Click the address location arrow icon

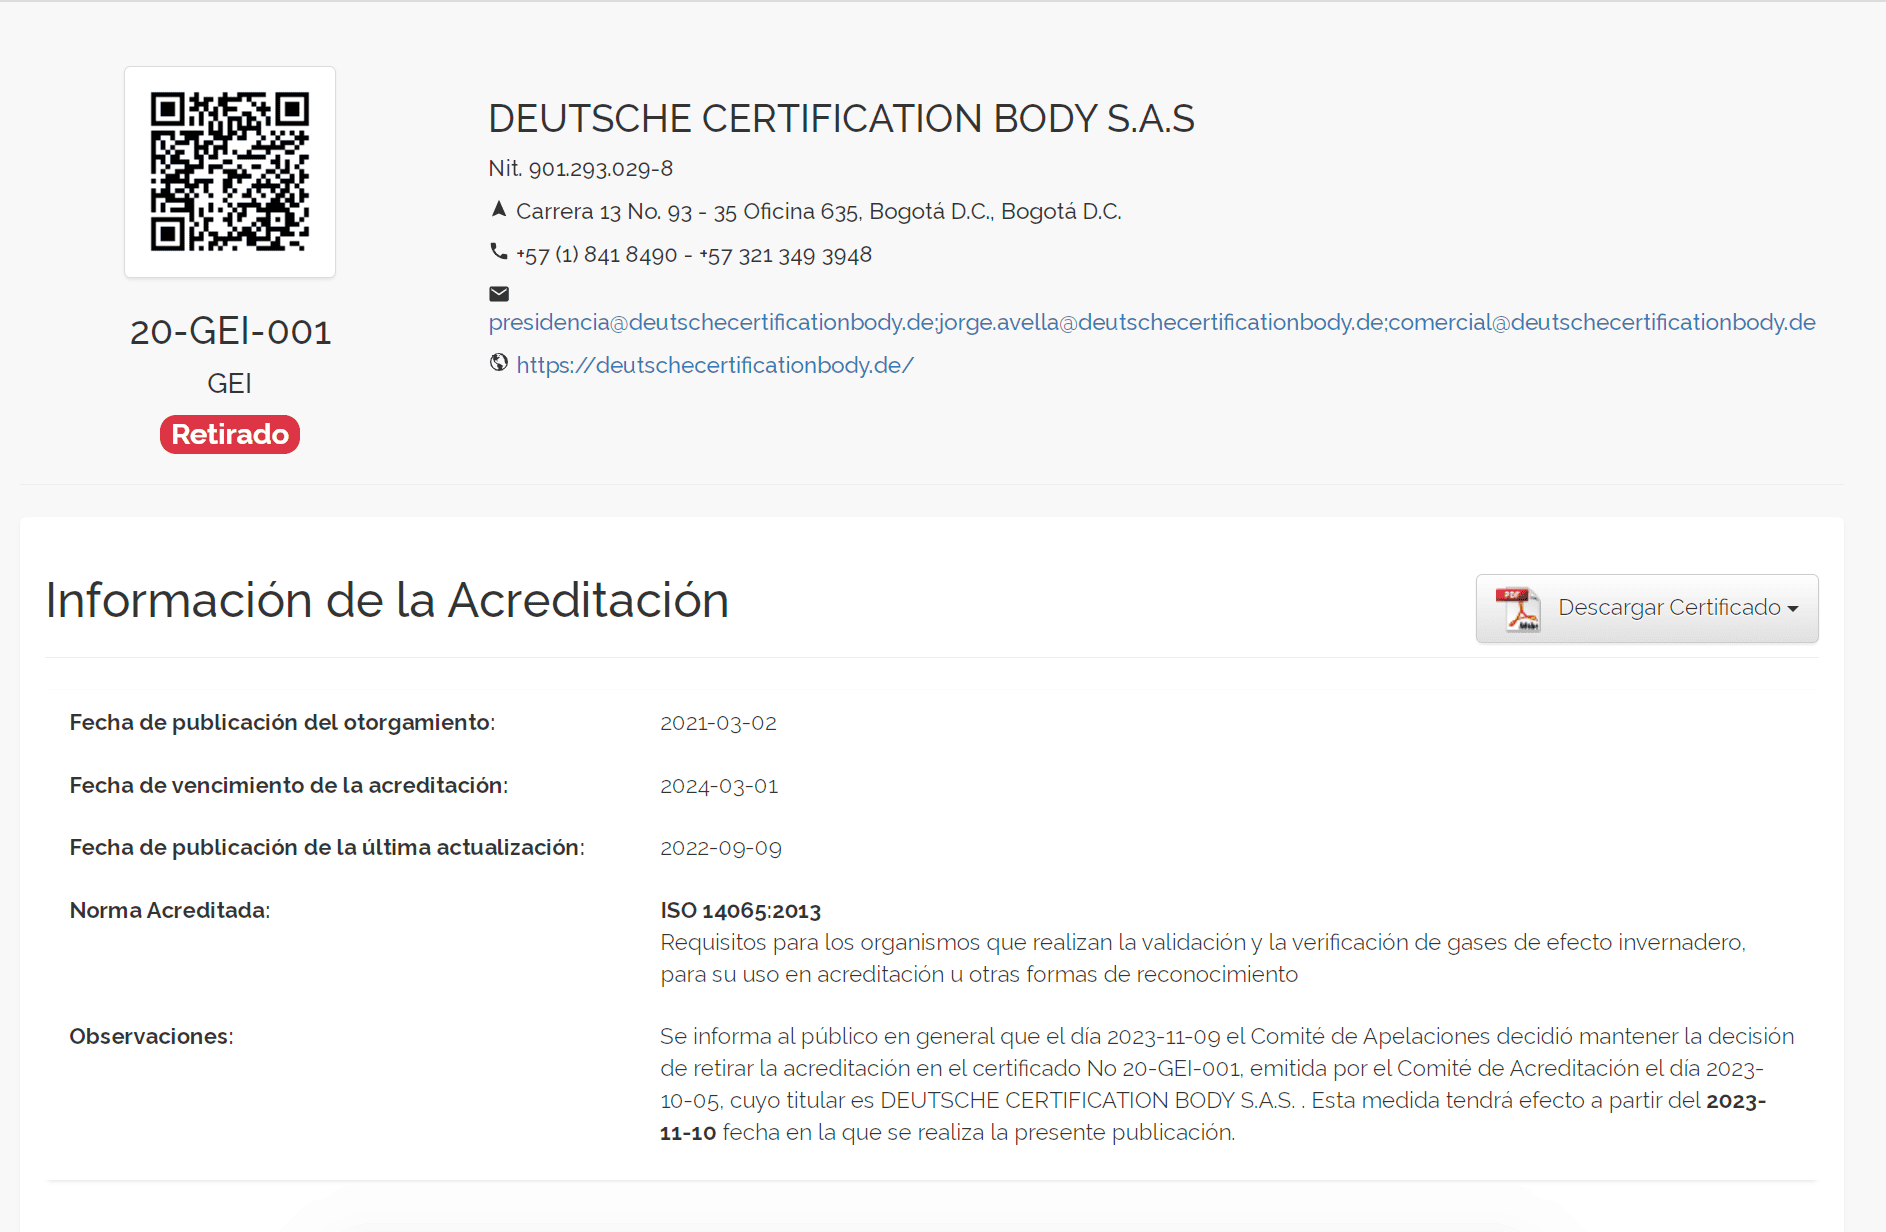pyautogui.click(x=499, y=209)
